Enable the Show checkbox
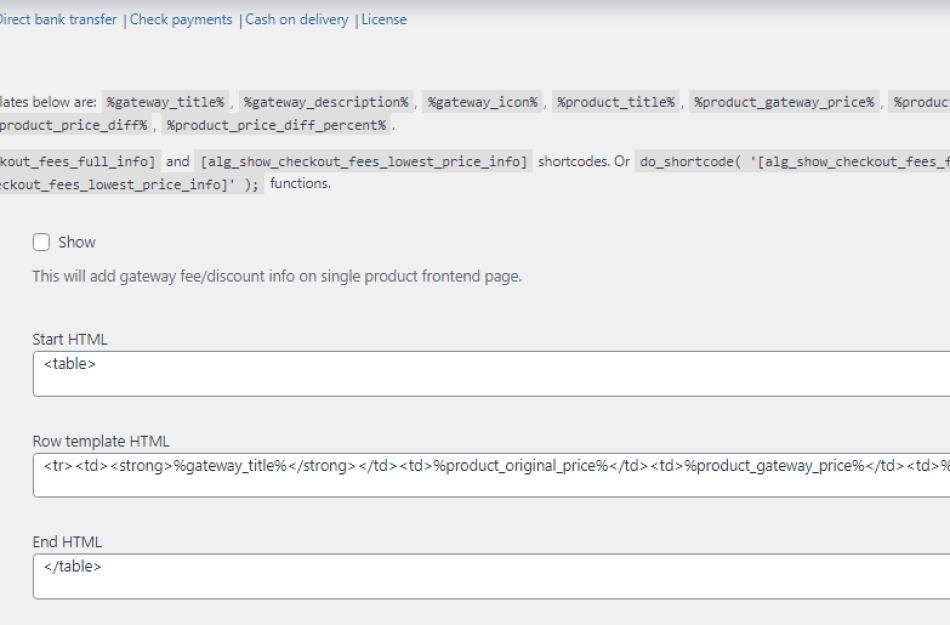This screenshot has height=625, width=950. click(41, 242)
